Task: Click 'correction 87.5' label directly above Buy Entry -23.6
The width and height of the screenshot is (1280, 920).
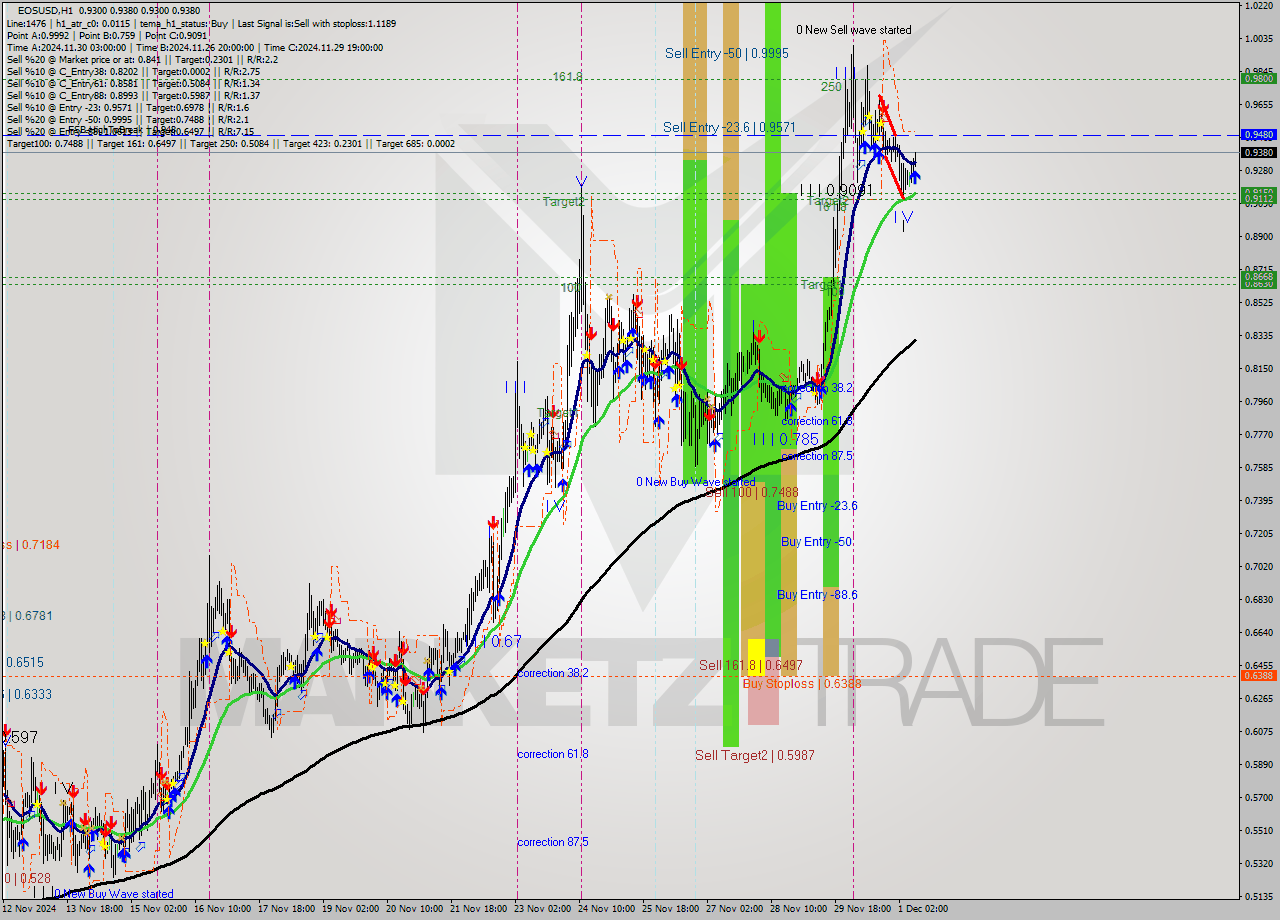Action: click(x=817, y=456)
